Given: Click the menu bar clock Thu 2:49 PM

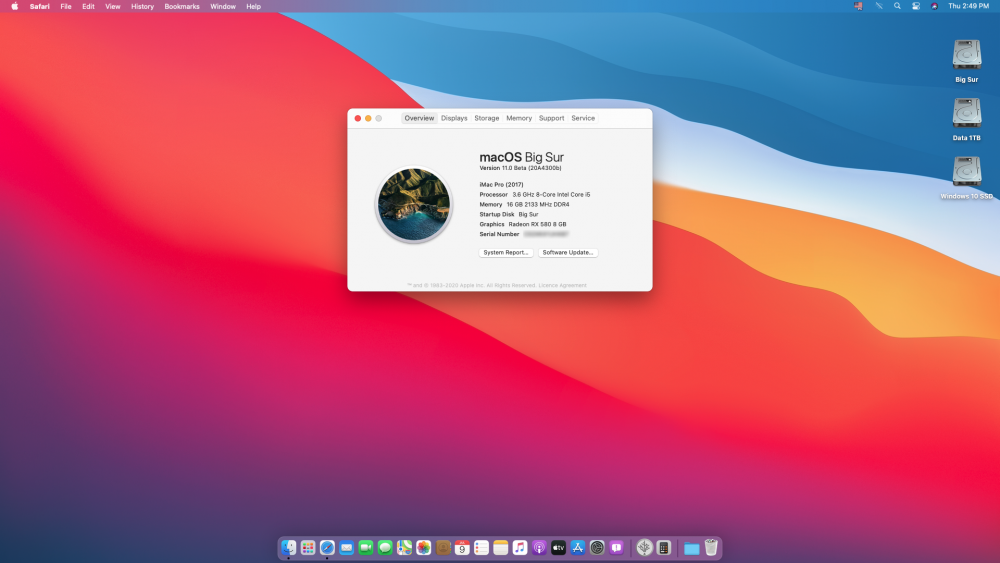Looking at the screenshot, I should pos(968,6).
